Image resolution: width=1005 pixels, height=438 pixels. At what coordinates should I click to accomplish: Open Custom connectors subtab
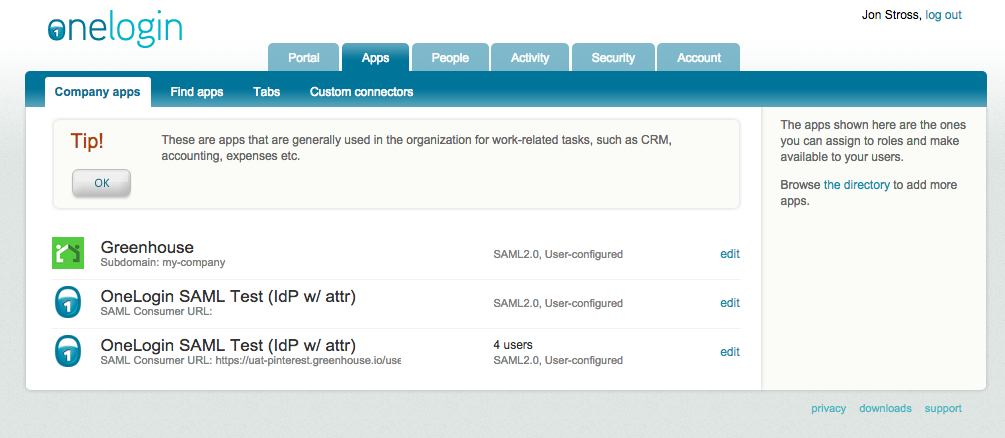(361, 92)
